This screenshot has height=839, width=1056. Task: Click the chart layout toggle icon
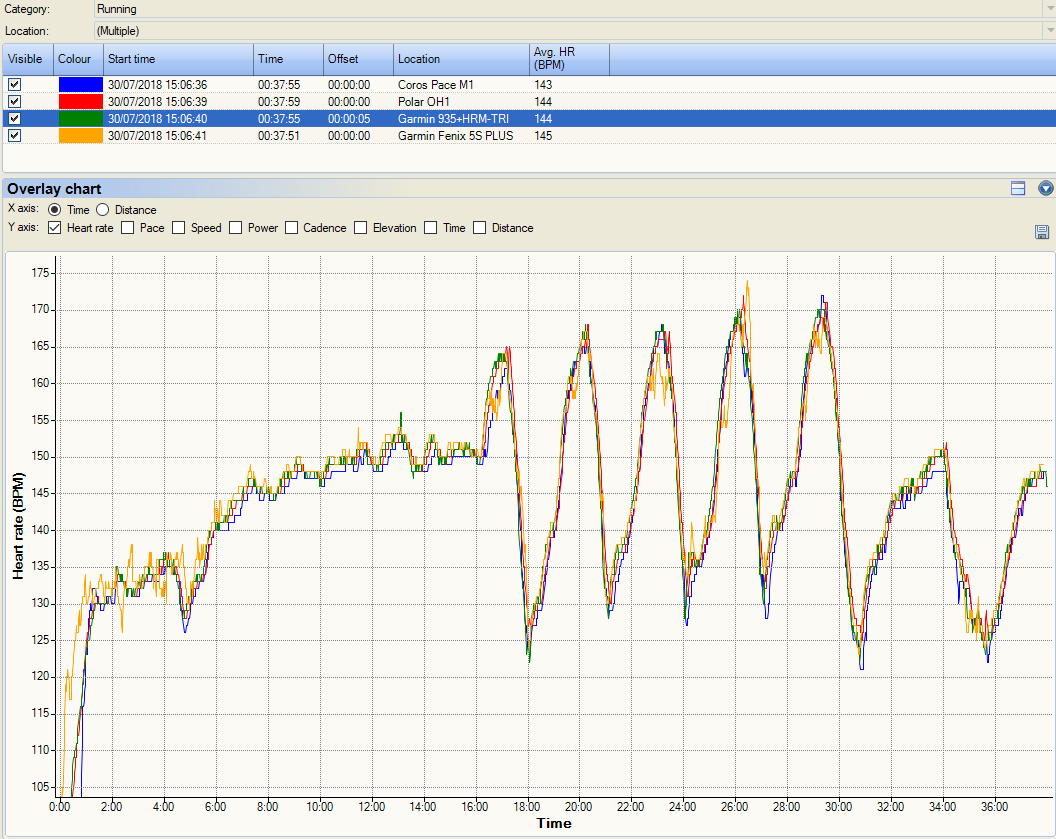(1018, 188)
